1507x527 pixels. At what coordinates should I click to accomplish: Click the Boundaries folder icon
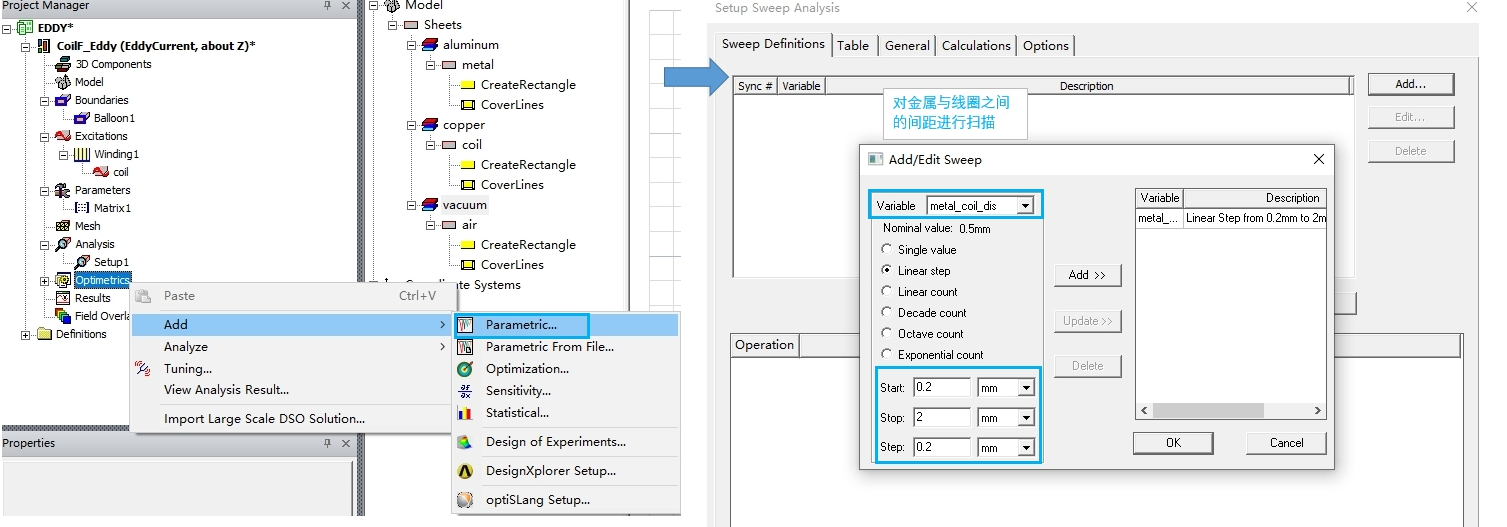tap(63, 100)
